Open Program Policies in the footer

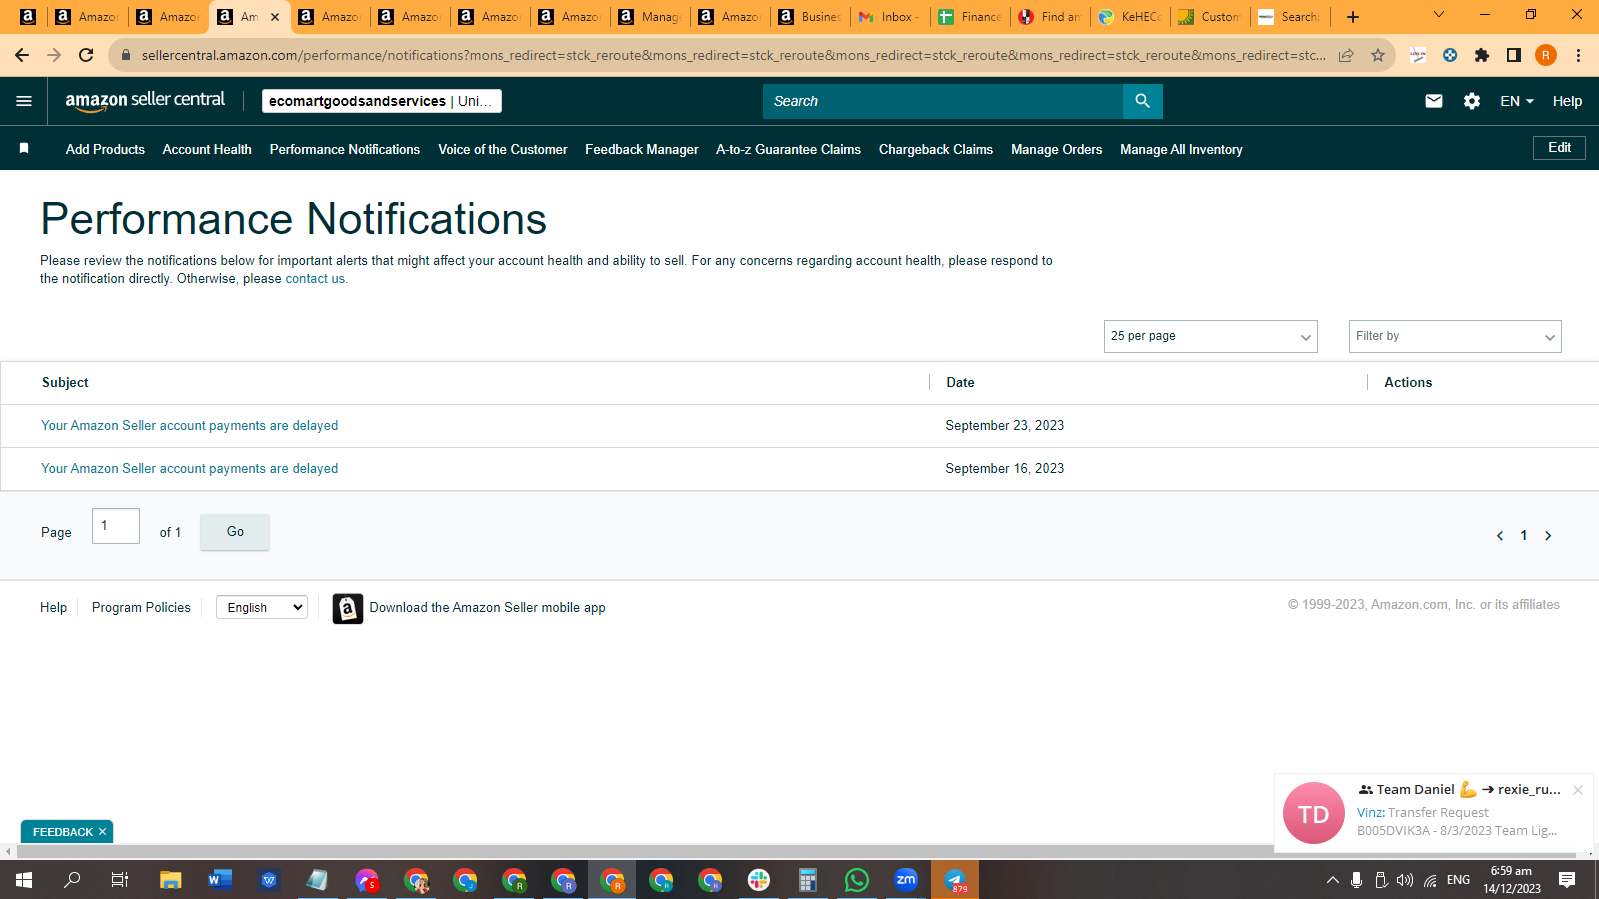click(x=141, y=608)
